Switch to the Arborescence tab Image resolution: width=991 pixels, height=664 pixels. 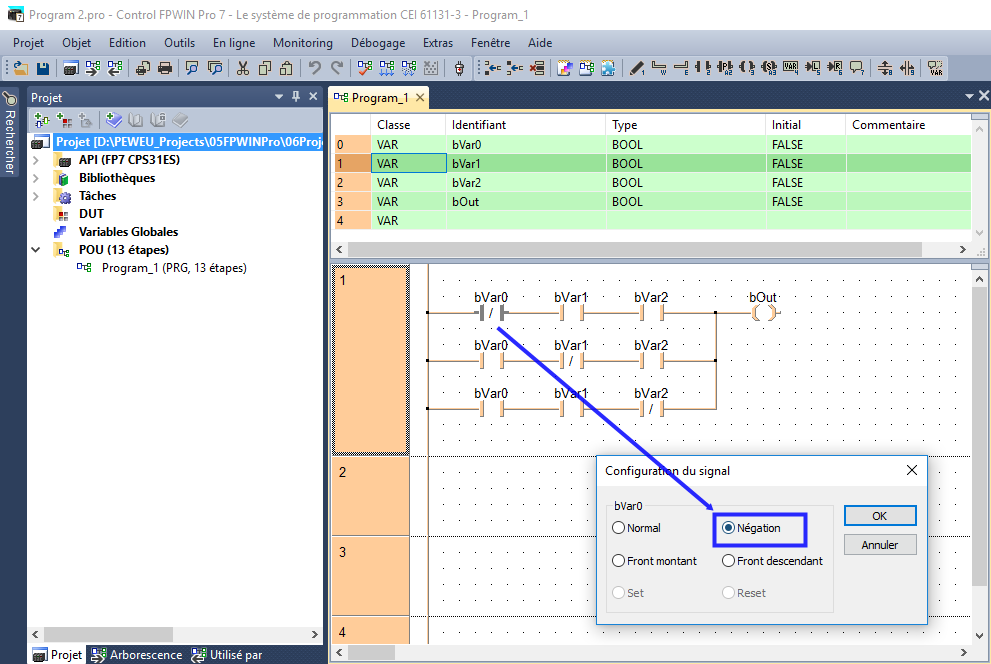click(137, 655)
